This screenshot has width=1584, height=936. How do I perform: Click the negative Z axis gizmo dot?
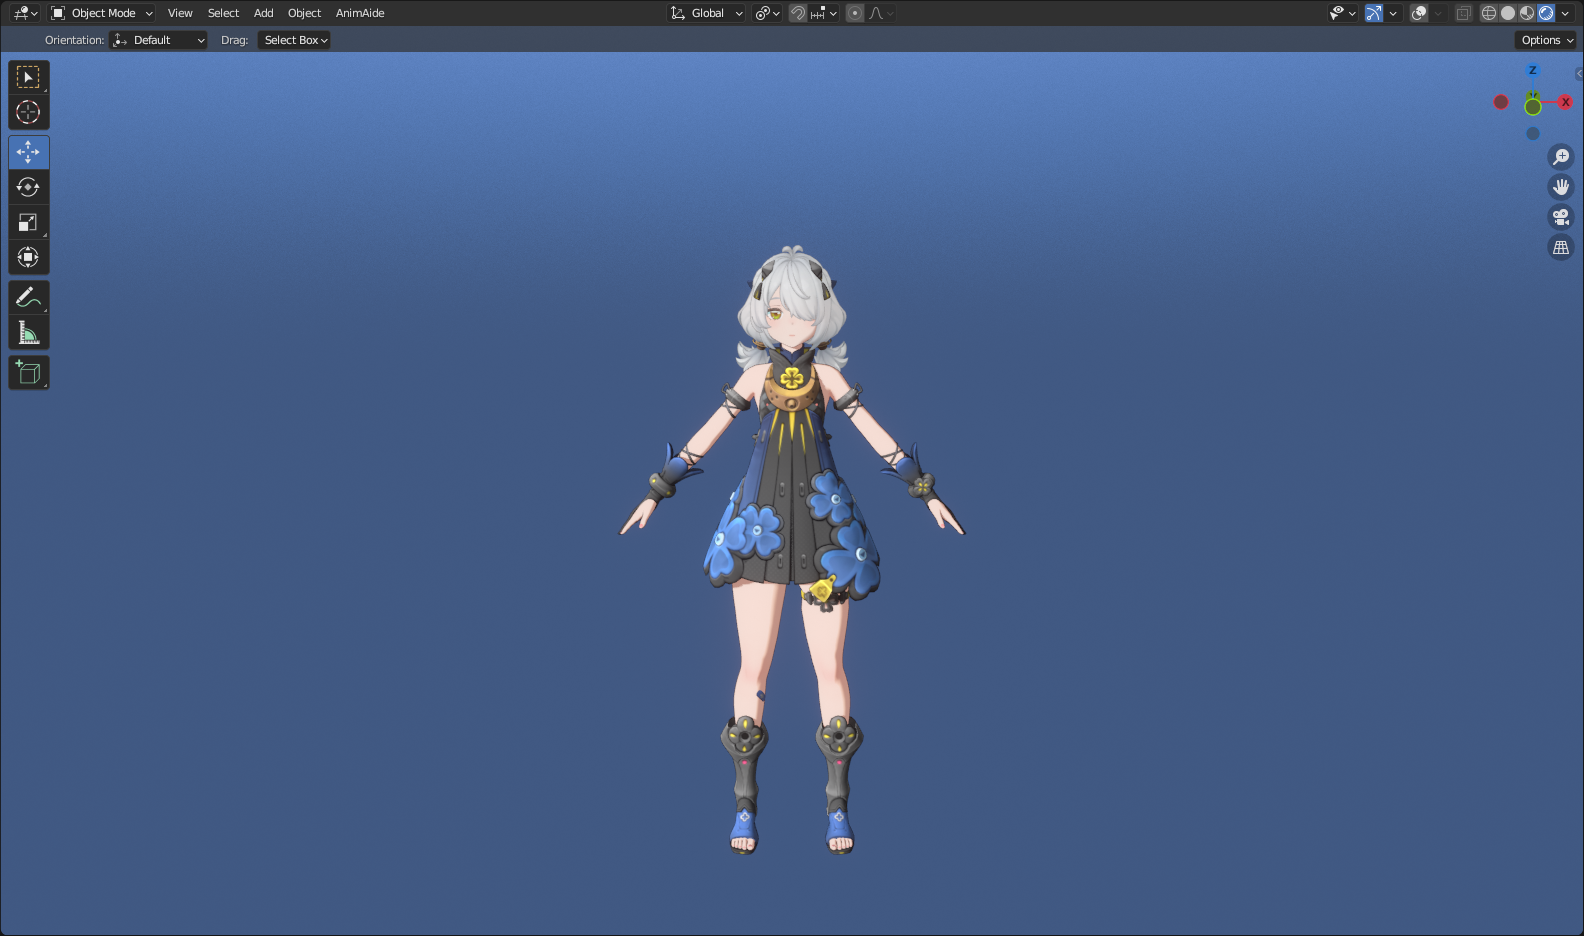1533,134
